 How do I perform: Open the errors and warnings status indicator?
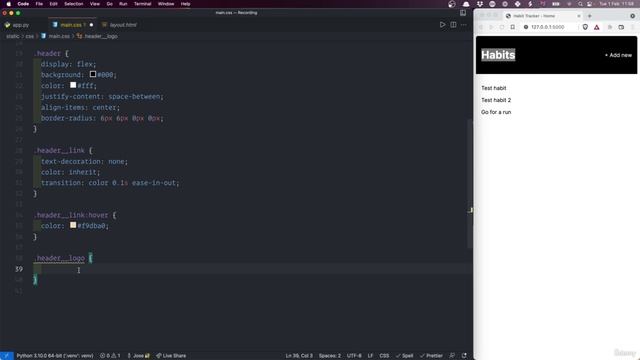[110, 356]
